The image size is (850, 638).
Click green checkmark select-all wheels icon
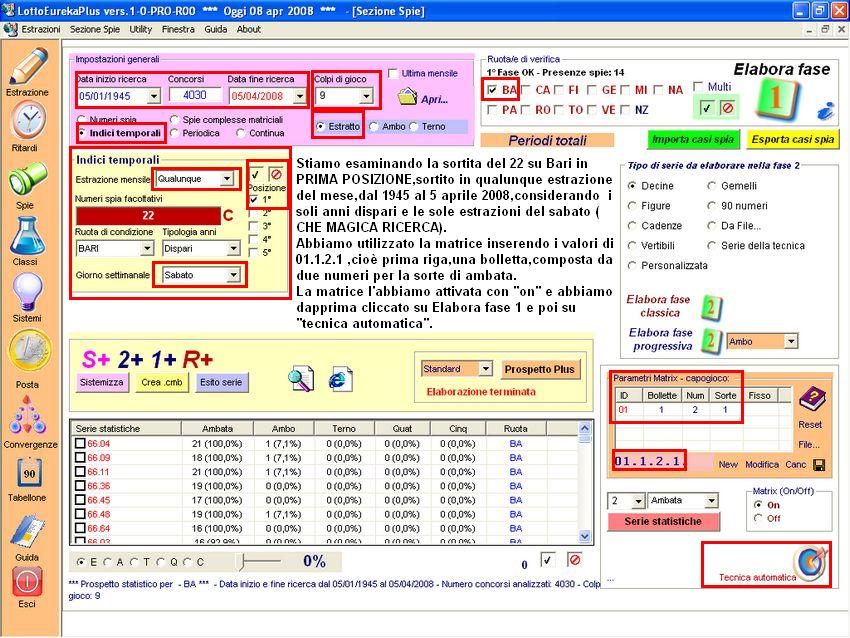[x=706, y=108]
